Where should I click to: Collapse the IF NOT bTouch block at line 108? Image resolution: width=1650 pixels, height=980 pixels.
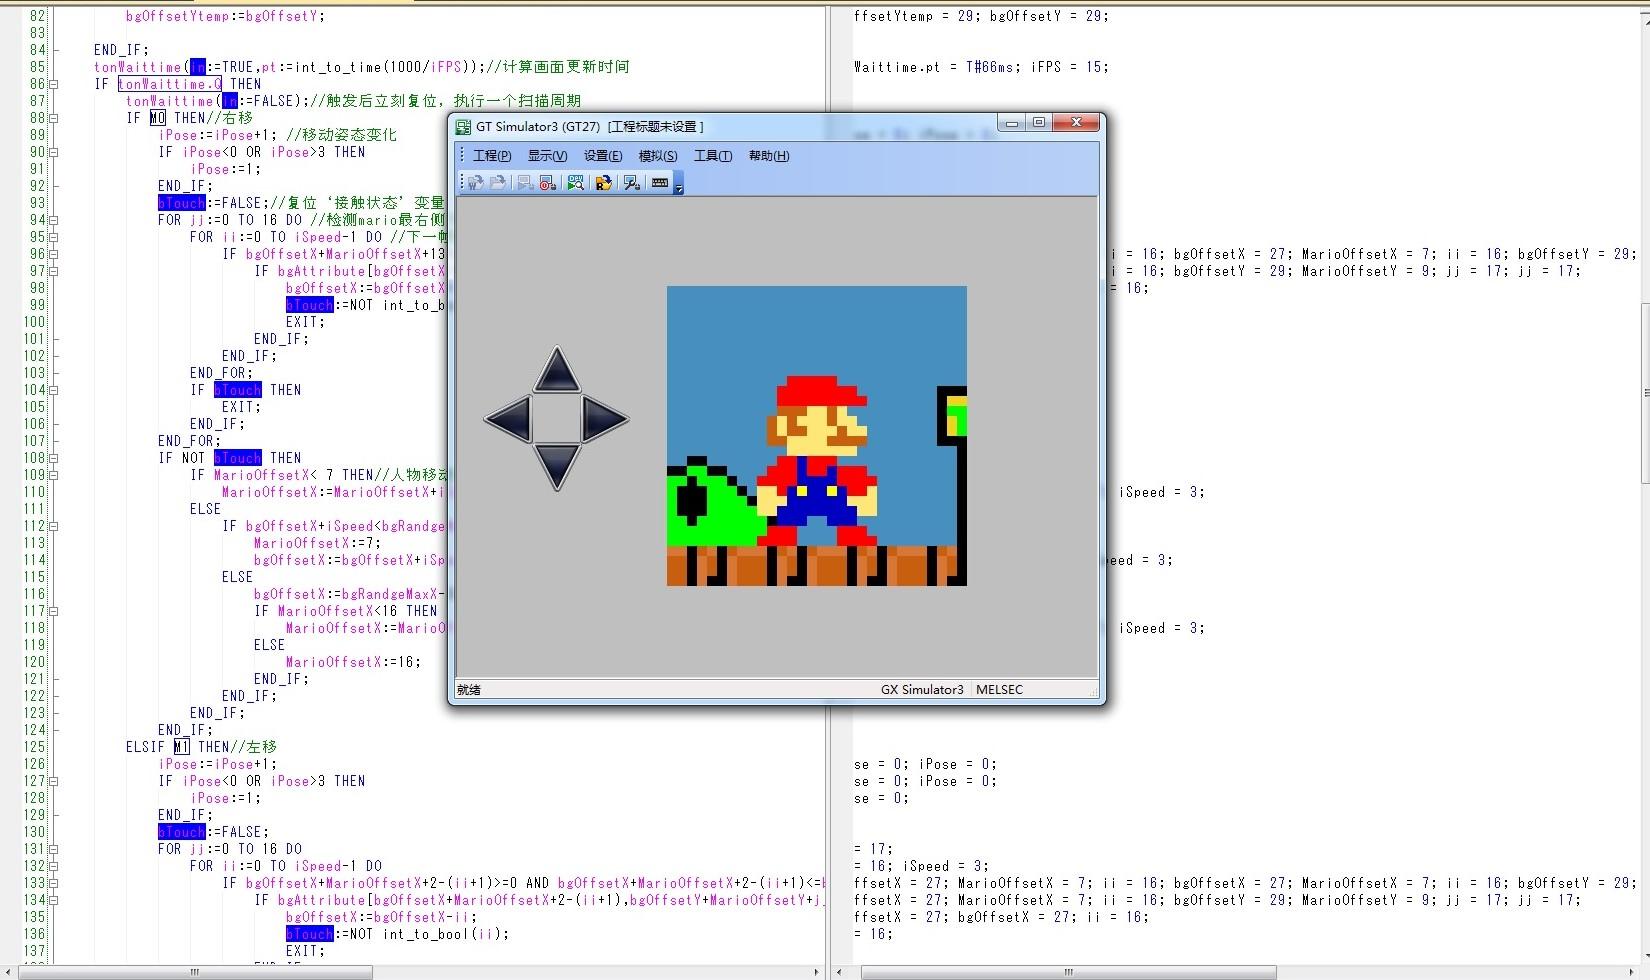(x=53, y=458)
